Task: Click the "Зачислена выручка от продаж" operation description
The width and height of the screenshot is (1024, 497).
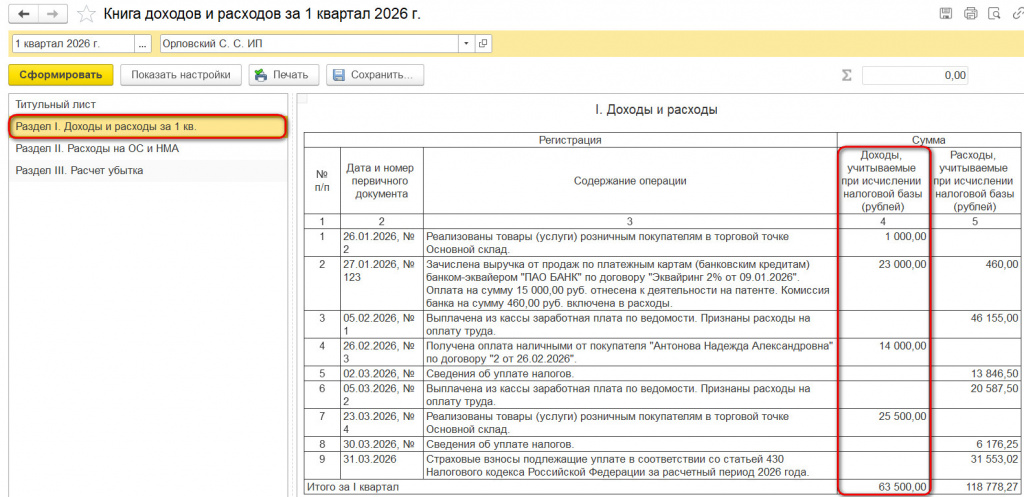Action: 630,284
